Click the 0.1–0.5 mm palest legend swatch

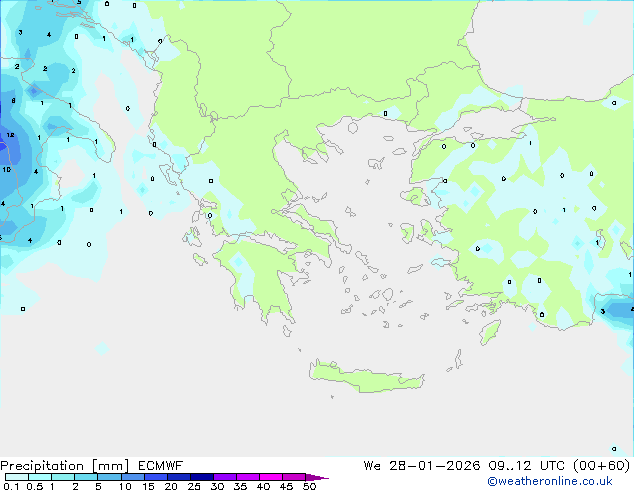(17, 477)
